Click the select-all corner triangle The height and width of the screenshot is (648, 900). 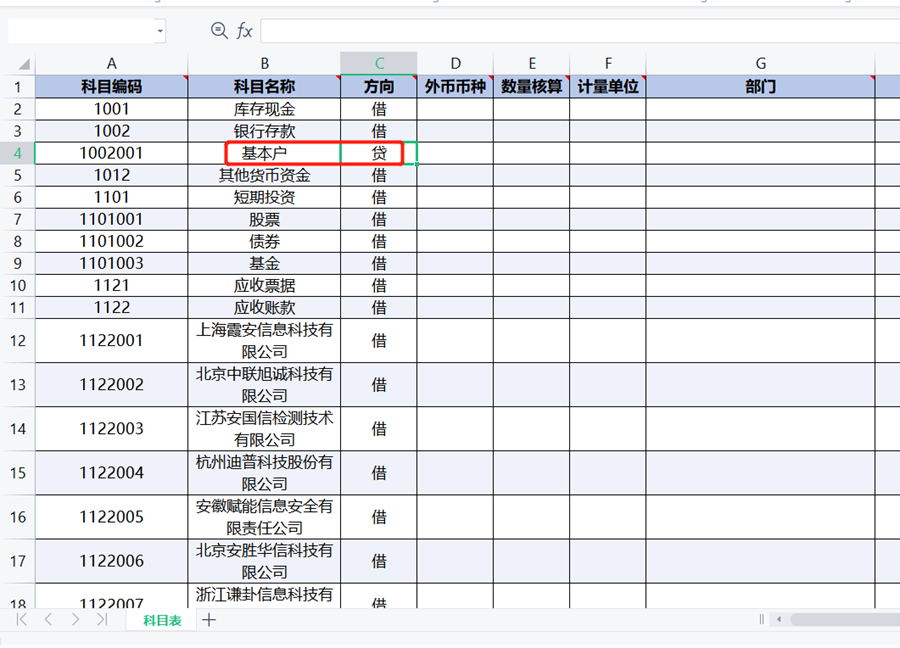tap(24, 63)
